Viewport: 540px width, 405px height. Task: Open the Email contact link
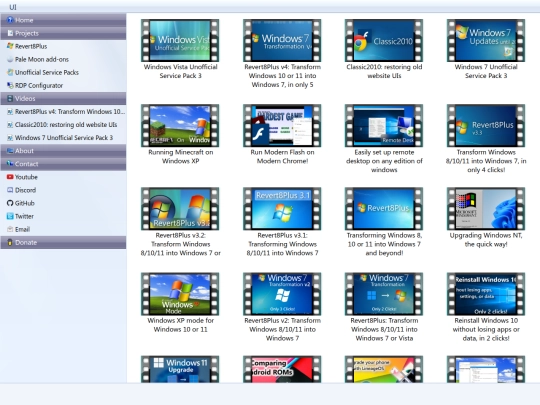[x=22, y=229]
